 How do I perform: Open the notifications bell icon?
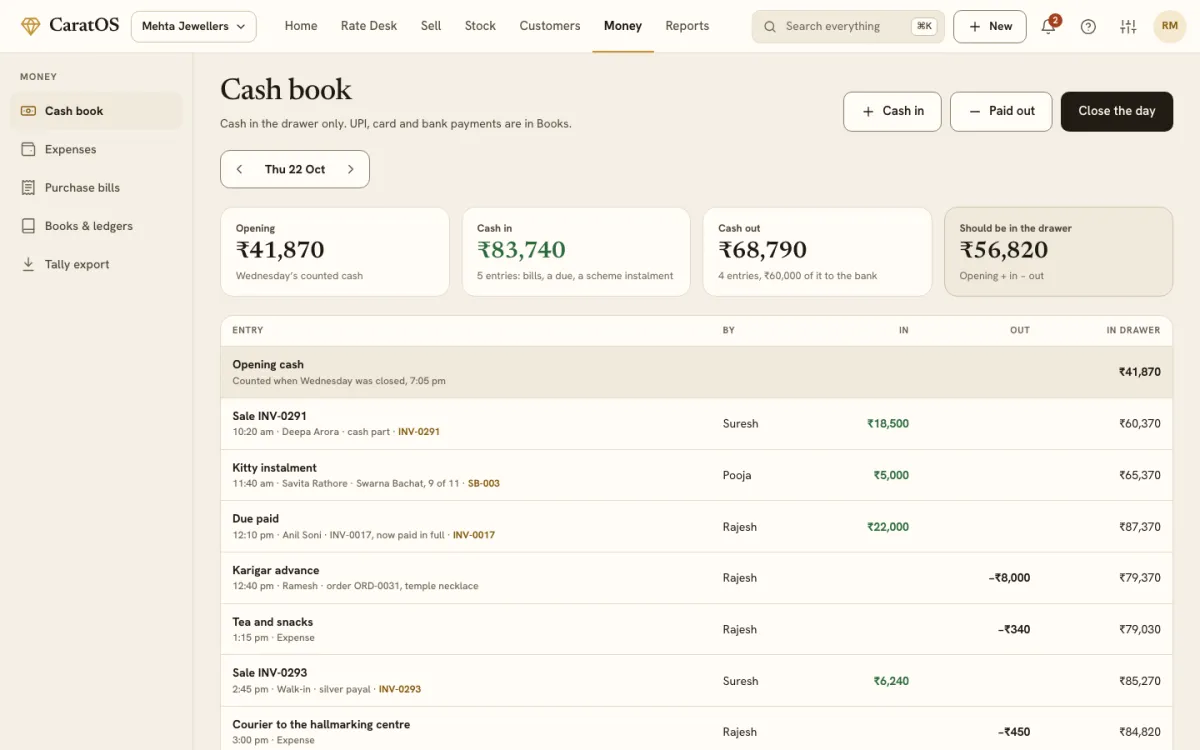point(1048,26)
